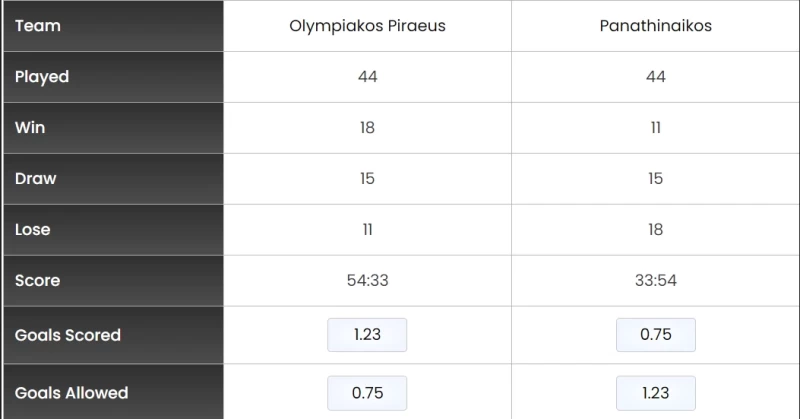Viewport: 800px width, 419px height.
Task: Click Panathinaikos score 33:54 cell
Action: click(x=655, y=281)
